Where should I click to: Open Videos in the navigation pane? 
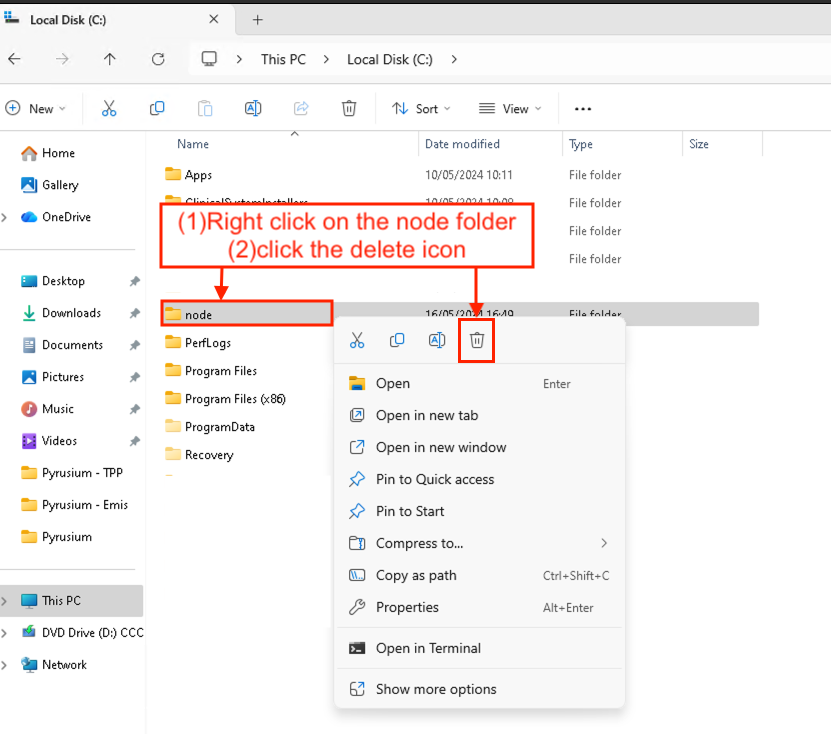tap(49, 441)
